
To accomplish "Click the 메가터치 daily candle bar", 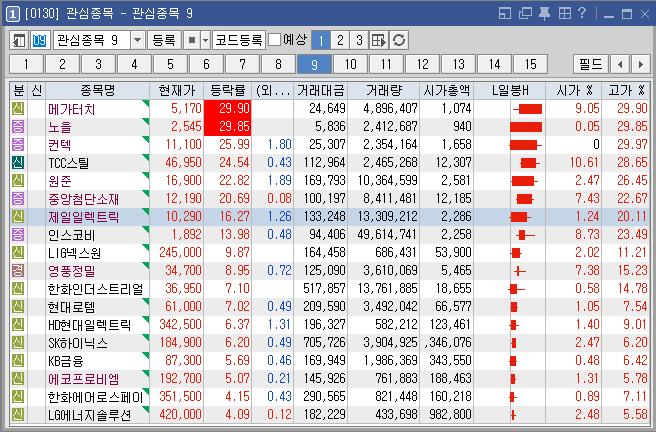I will pyautogui.click(x=528, y=109).
